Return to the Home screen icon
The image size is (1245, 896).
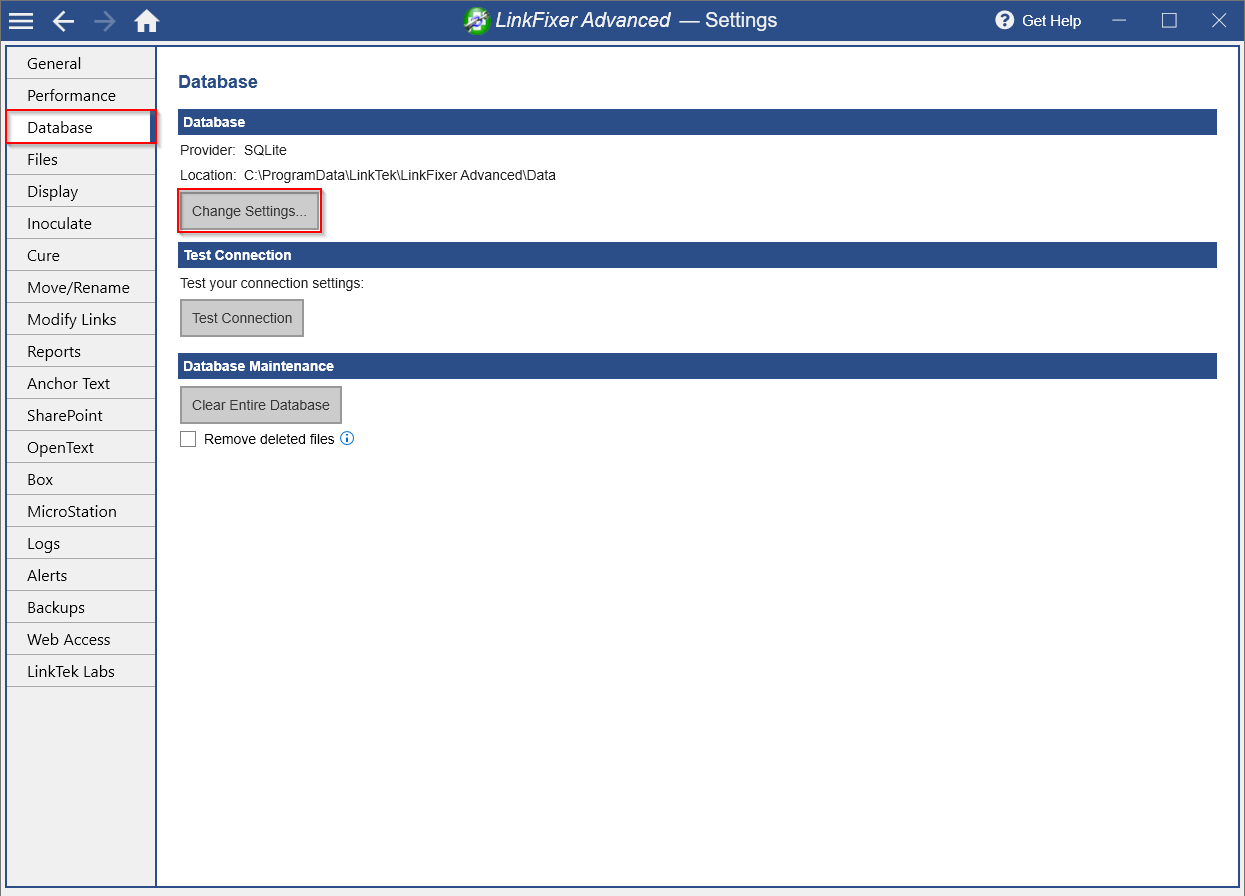147,21
